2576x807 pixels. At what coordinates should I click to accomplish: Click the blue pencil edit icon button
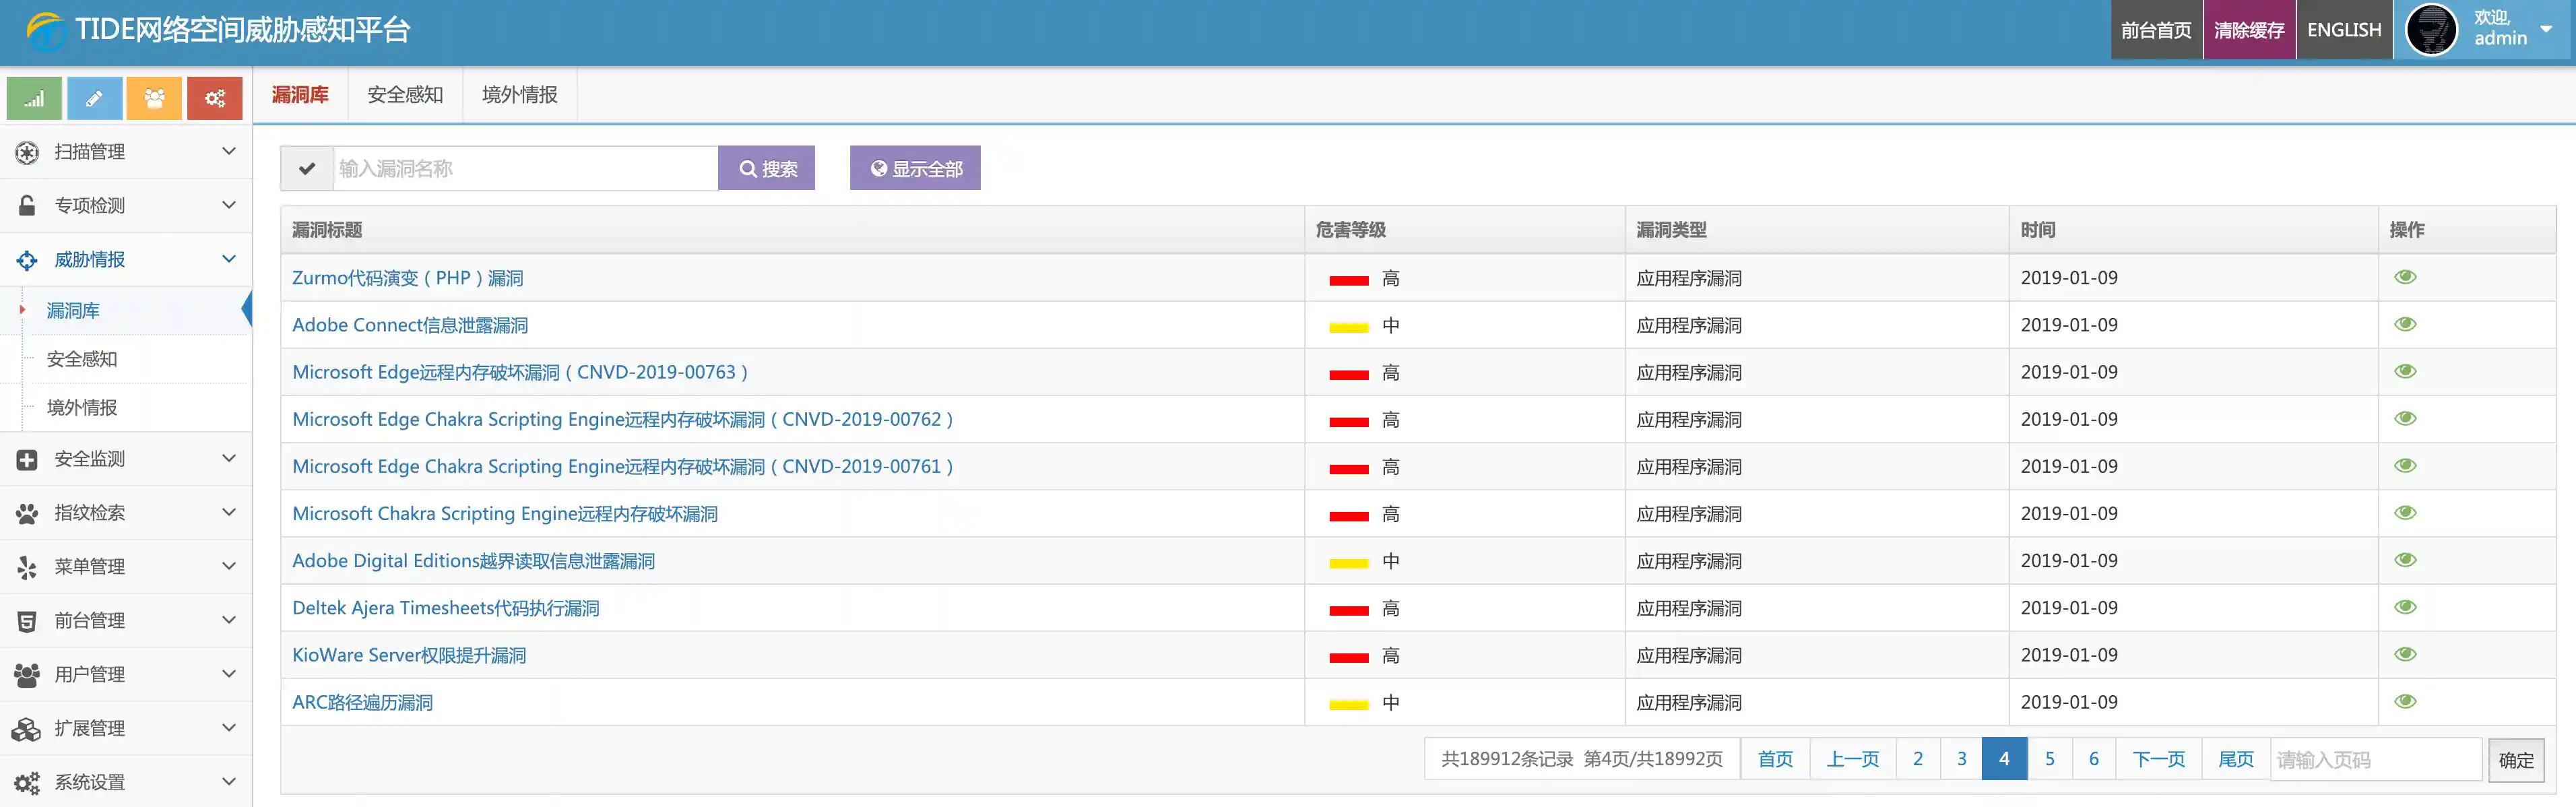(94, 98)
